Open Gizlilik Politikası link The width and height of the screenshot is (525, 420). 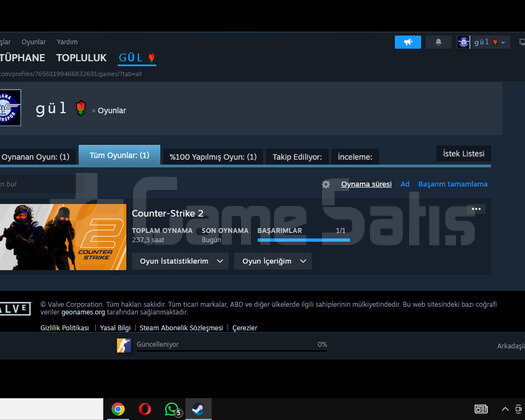click(x=65, y=328)
